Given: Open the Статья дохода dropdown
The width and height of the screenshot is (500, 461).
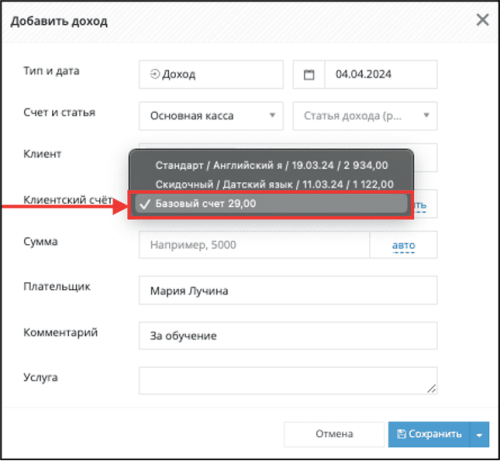Looking at the screenshot, I should (365, 116).
